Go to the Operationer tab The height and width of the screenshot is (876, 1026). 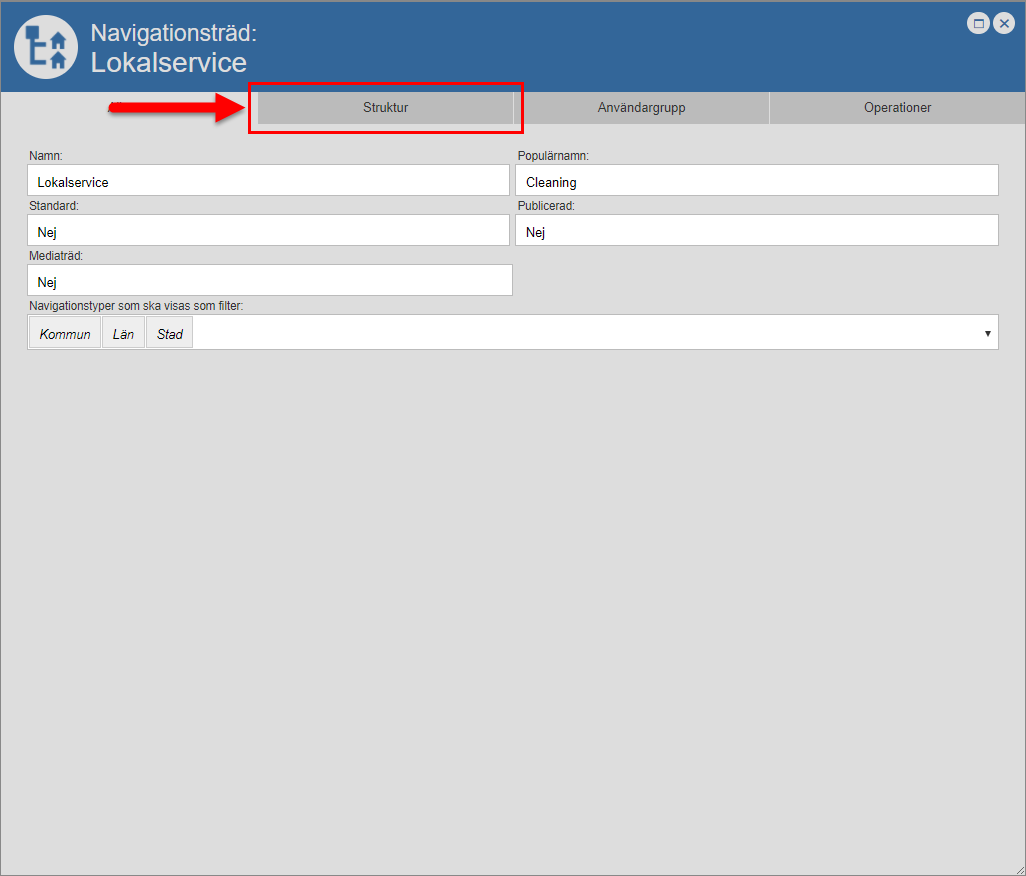897,108
